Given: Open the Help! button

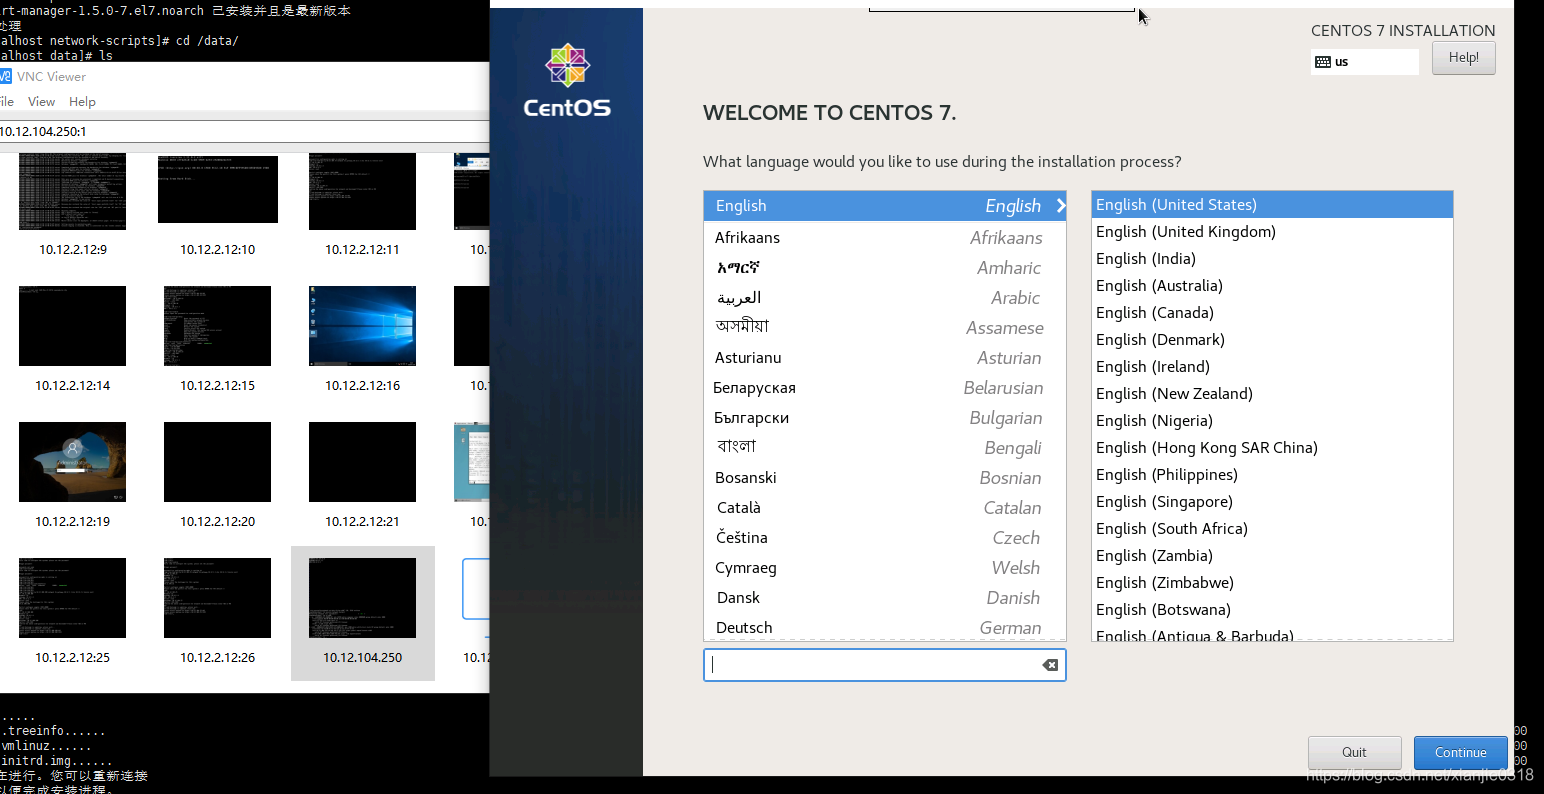Looking at the screenshot, I should 1463,58.
